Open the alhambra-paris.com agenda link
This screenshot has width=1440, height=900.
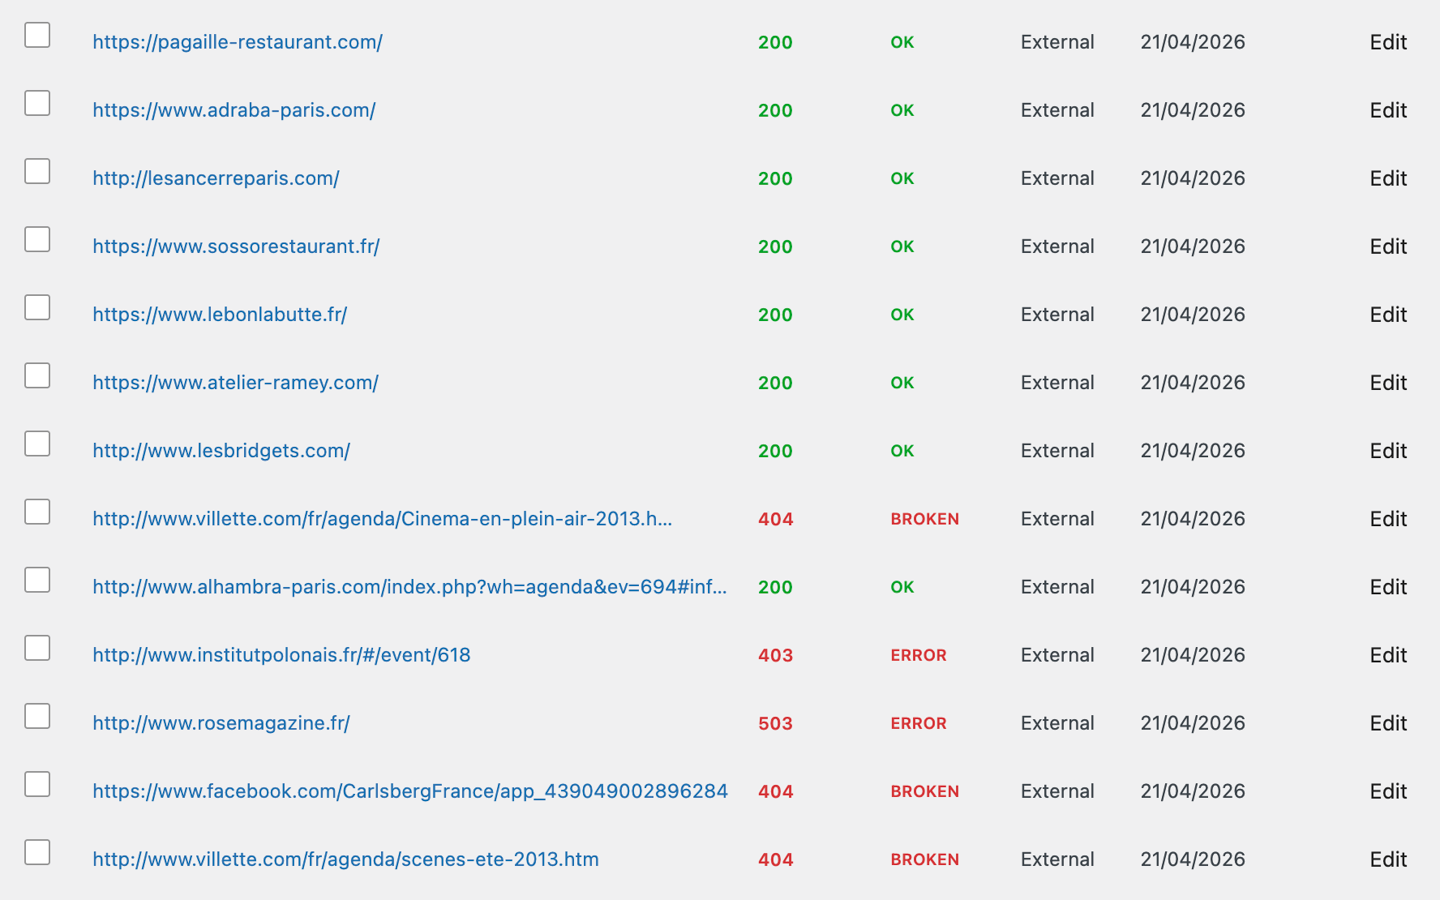pyautogui.click(x=409, y=587)
